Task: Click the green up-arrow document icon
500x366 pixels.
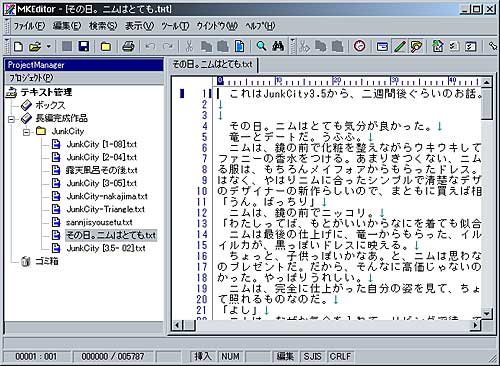Action: point(438,46)
